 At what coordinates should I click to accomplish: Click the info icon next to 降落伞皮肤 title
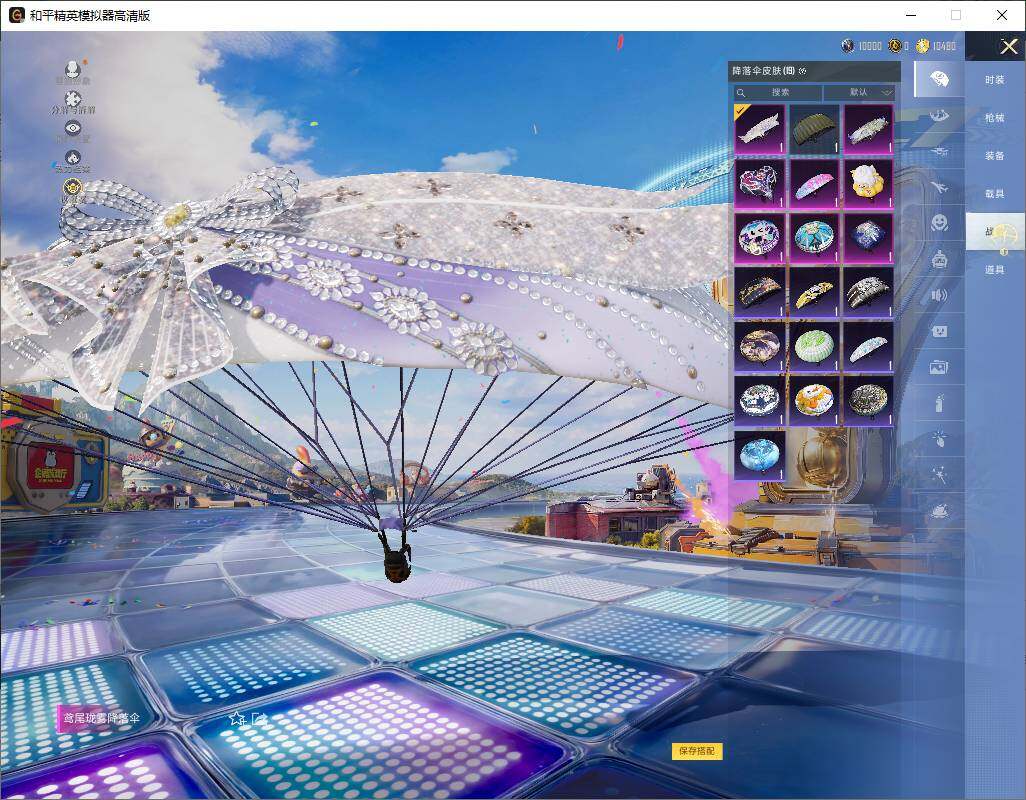[803, 71]
